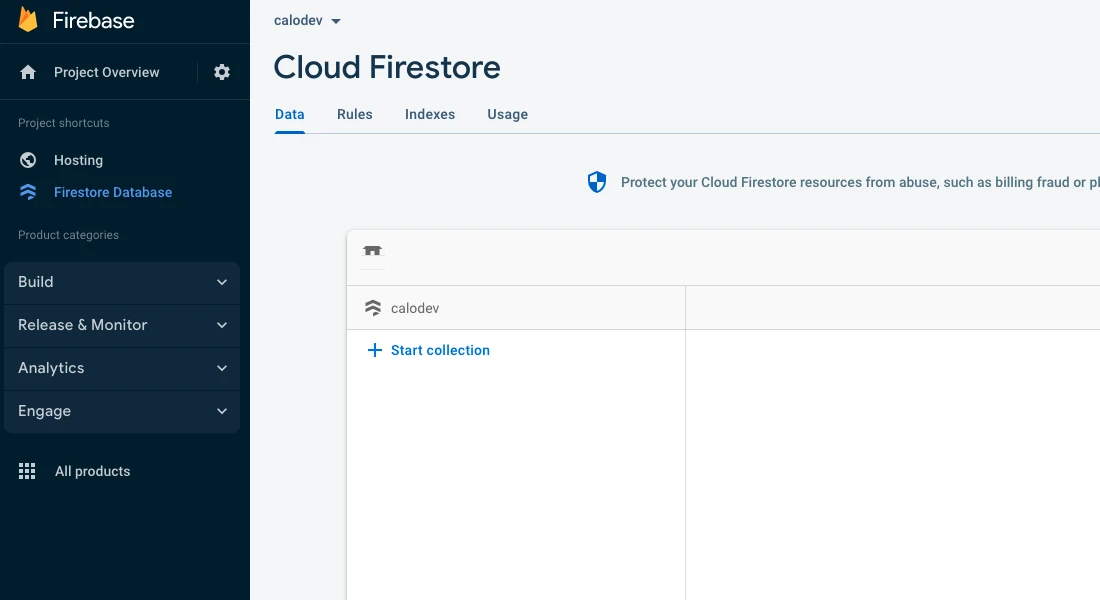Switch to the Indexes tab
Viewport: 1100px width, 600px height.
pos(430,114)
